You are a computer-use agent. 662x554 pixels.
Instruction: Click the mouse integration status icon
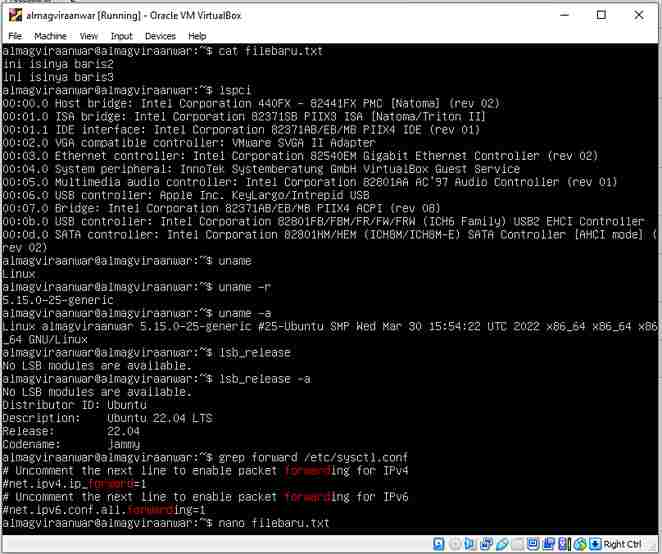click(580, 544)
